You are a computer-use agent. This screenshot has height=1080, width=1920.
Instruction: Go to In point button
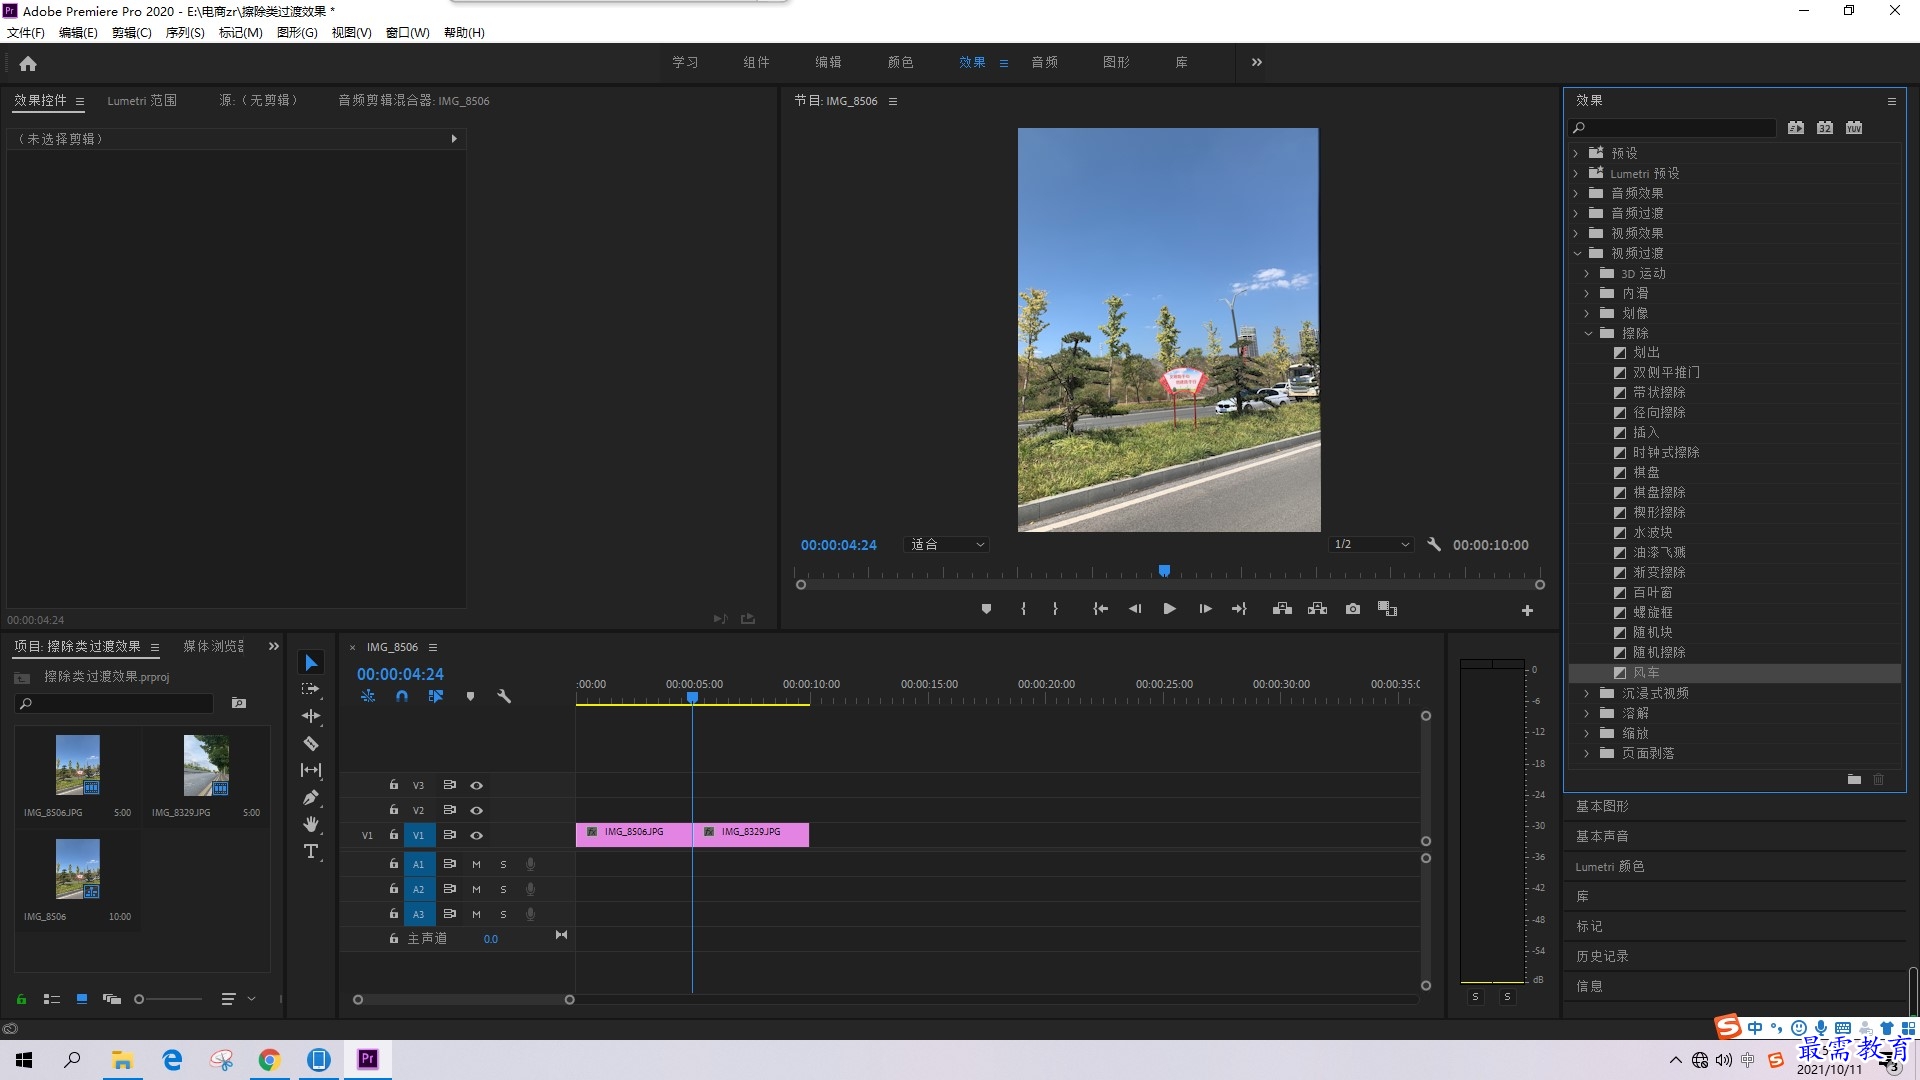click(x=1100, y=609)
